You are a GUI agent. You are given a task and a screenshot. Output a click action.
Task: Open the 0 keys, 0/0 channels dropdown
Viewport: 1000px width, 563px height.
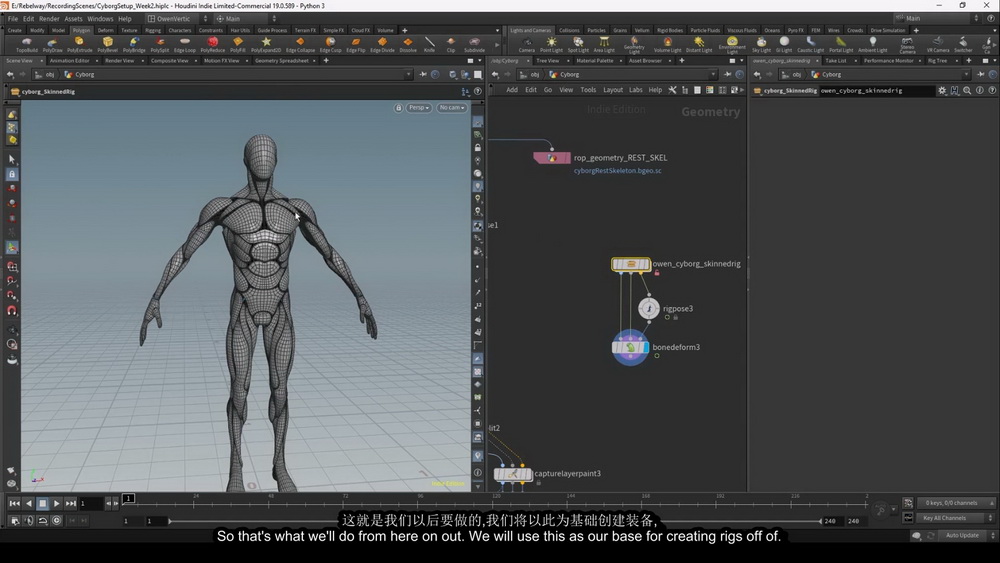(x=956, y=502)
